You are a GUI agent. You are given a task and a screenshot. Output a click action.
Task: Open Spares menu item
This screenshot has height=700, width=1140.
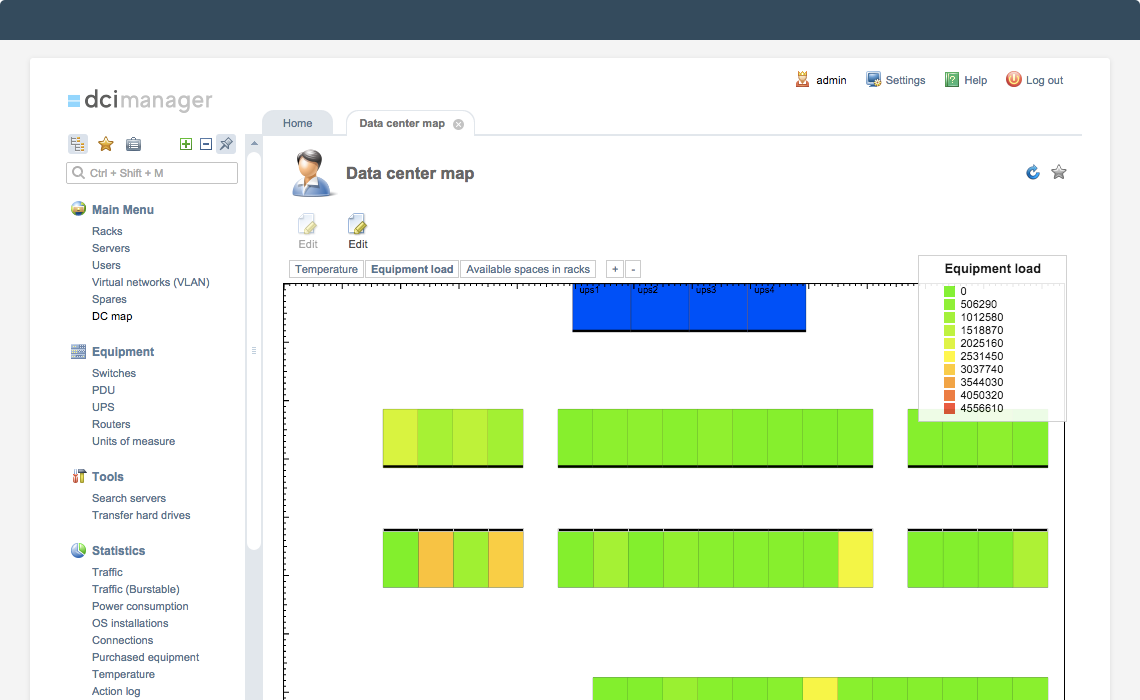[109, 299]
